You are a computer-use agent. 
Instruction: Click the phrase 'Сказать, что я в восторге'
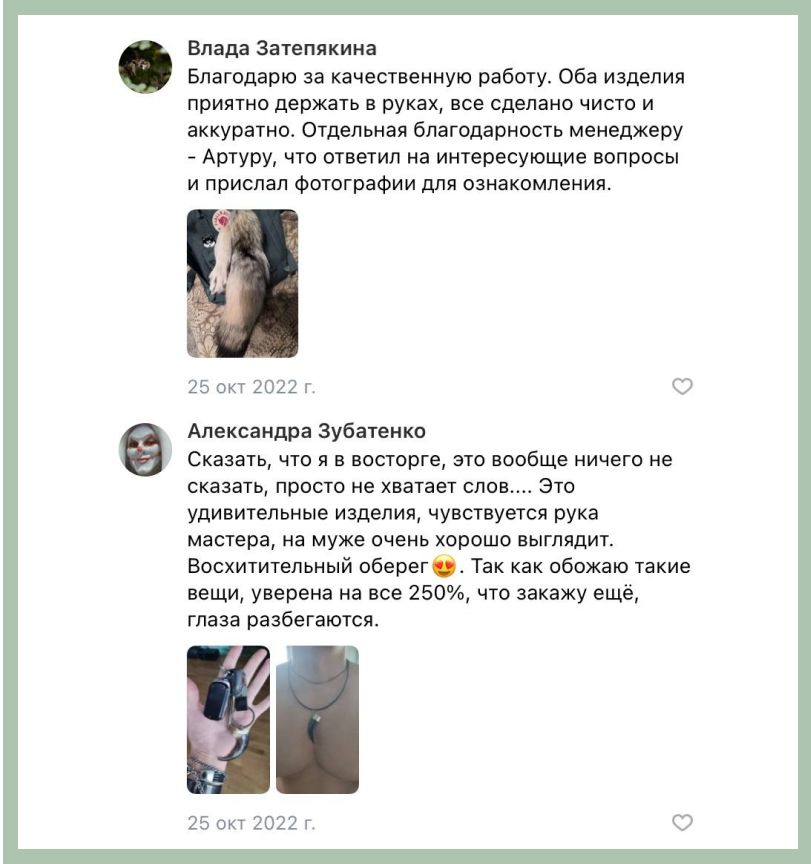316,459
